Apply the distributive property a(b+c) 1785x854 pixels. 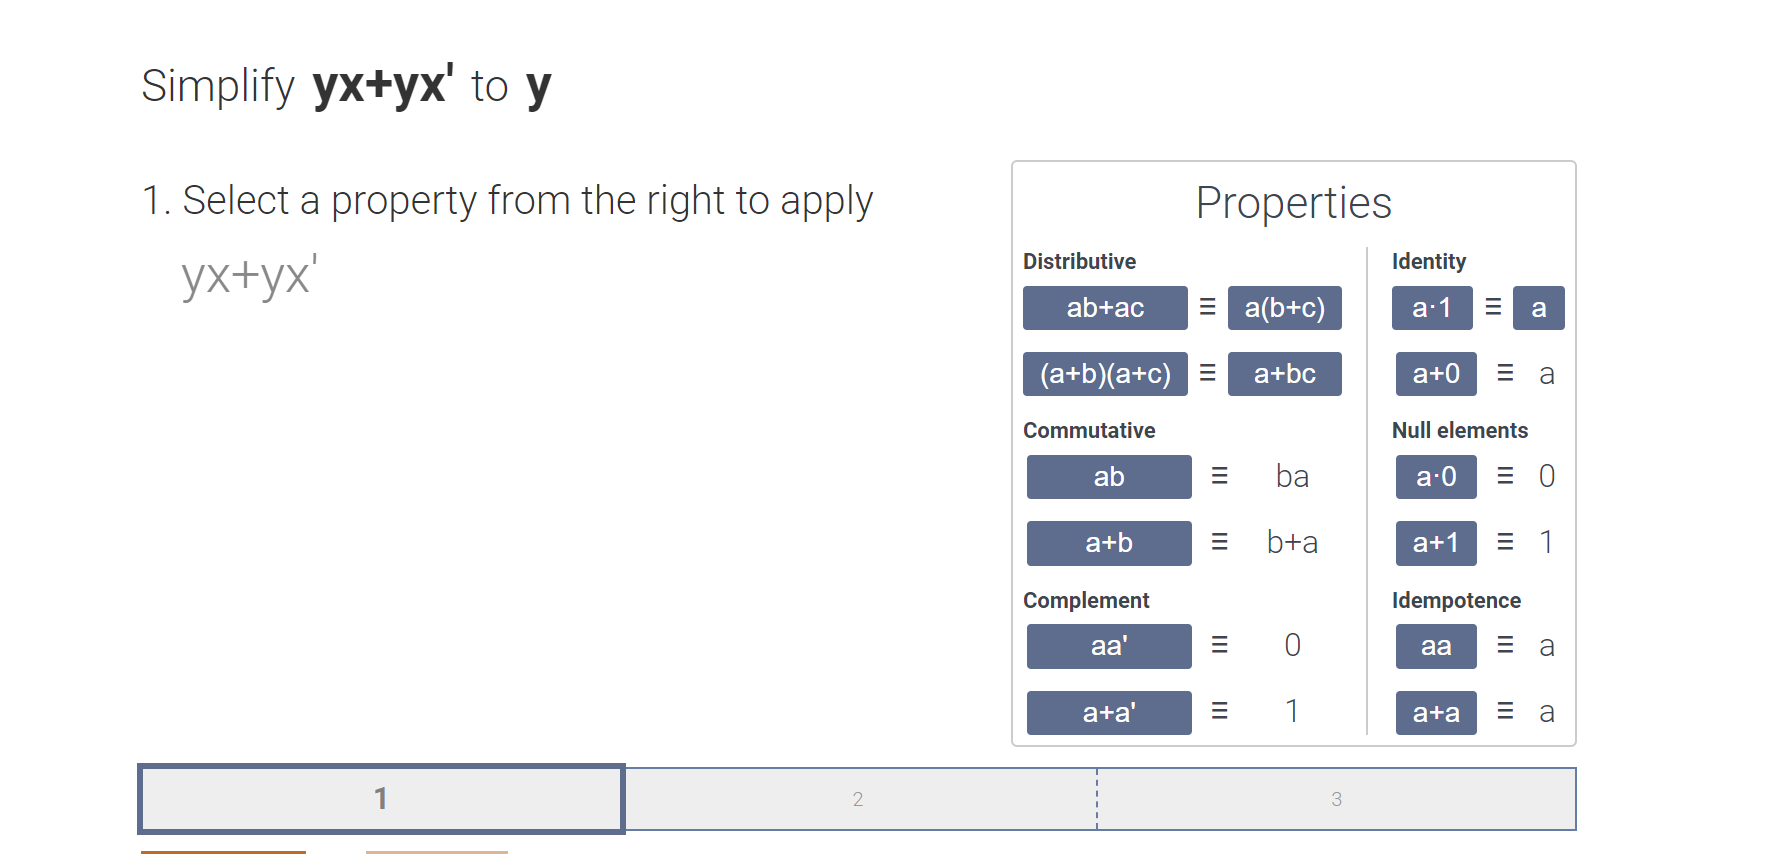pos(1285,308)
